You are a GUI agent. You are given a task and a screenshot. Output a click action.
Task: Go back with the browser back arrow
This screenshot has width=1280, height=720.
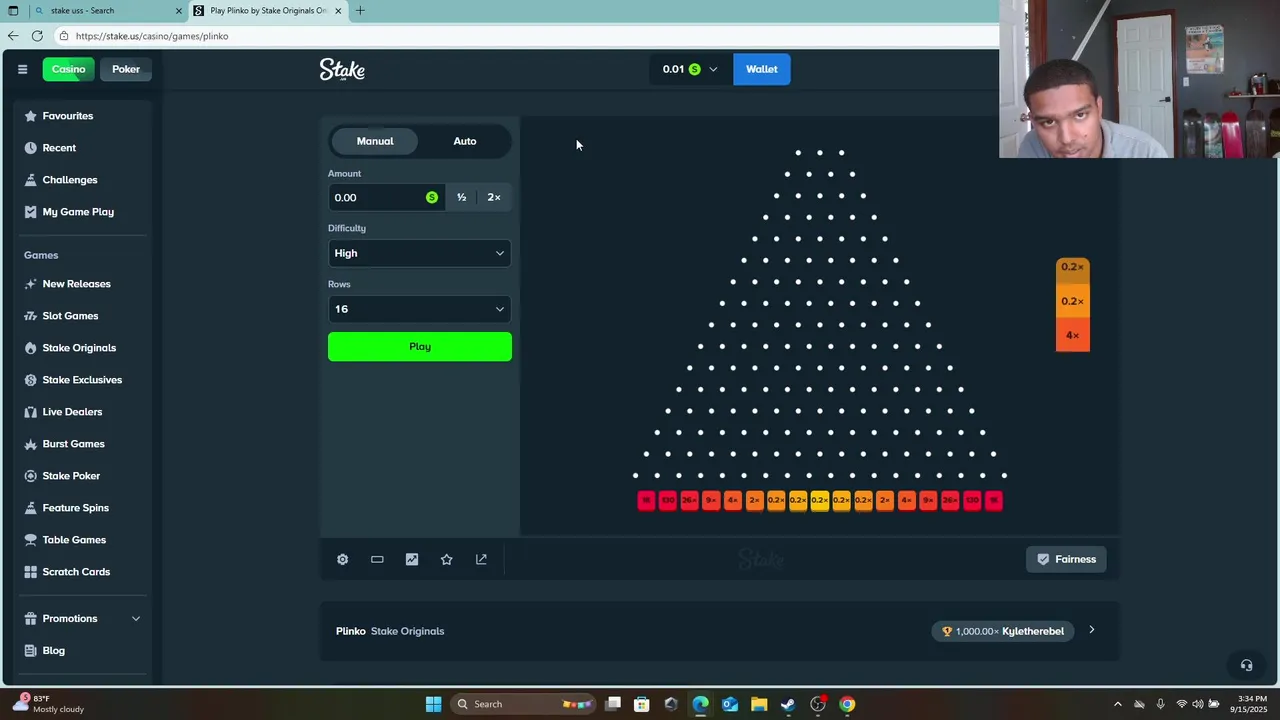pyautogui.click(x=13, y=36)
